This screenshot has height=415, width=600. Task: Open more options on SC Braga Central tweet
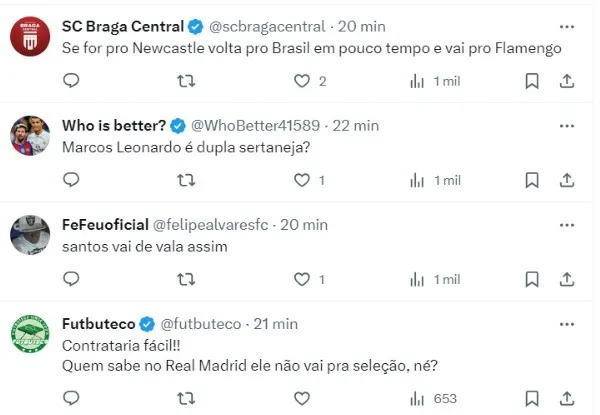click(x=567, y=26)
